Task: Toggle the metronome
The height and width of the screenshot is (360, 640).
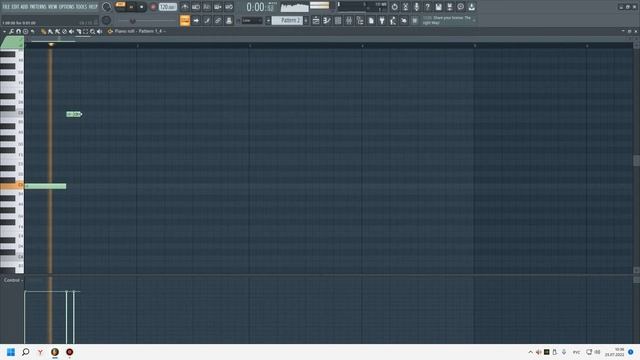Action: (185, 7)
